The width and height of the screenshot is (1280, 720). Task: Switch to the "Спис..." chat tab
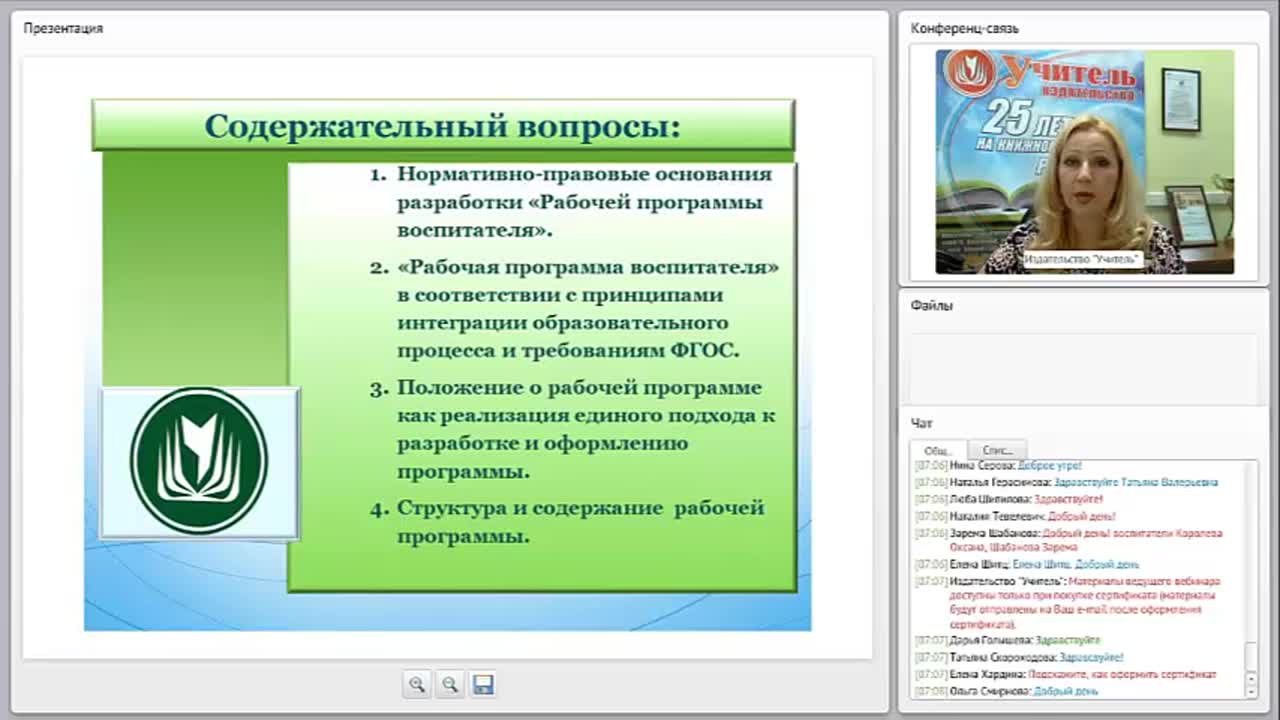pos(997,450)
